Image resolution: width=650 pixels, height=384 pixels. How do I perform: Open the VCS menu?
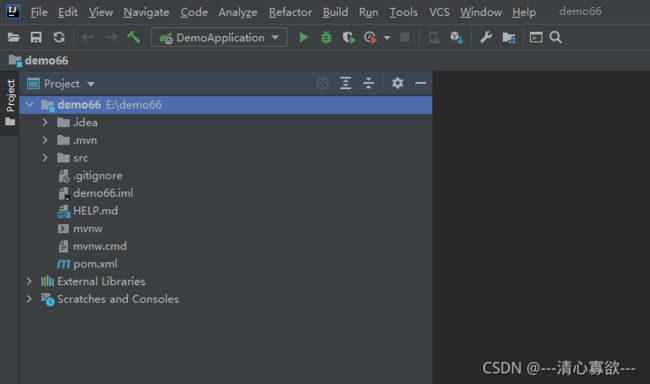point(439,12)
